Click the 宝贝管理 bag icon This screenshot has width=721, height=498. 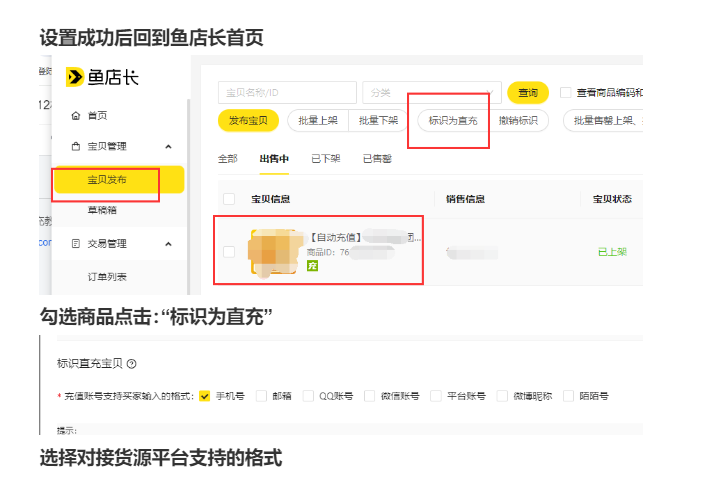pos(76,146)
